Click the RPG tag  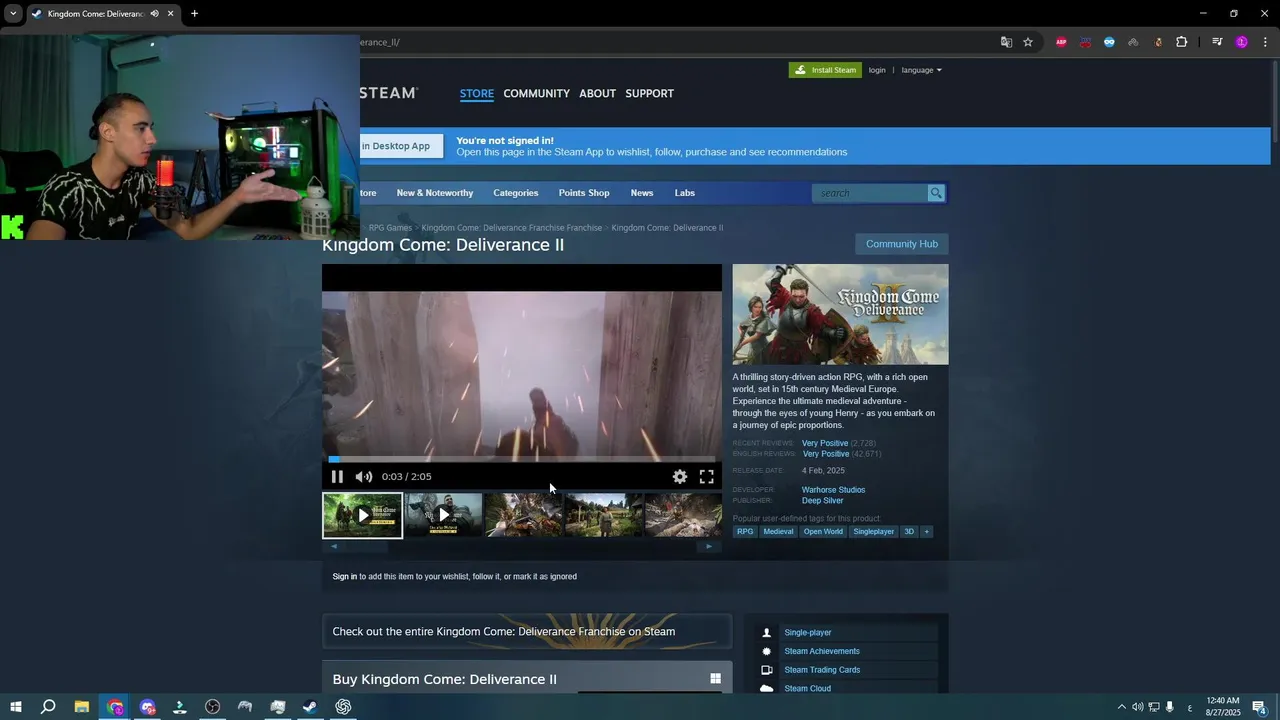745,532
